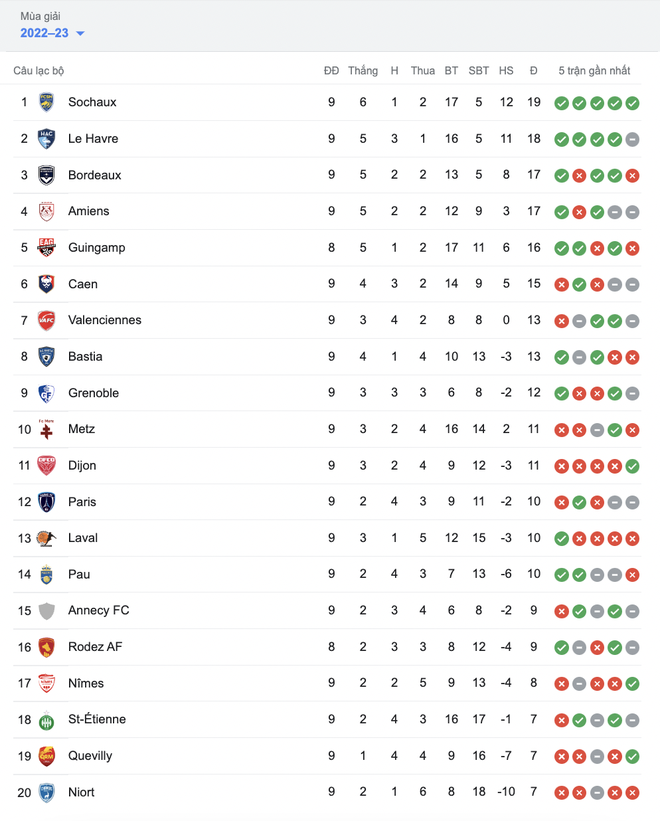Click the Rodez AF club badge
Image resolution: width=660 pixels, height=821 pixels.
(x=46, y=647)
